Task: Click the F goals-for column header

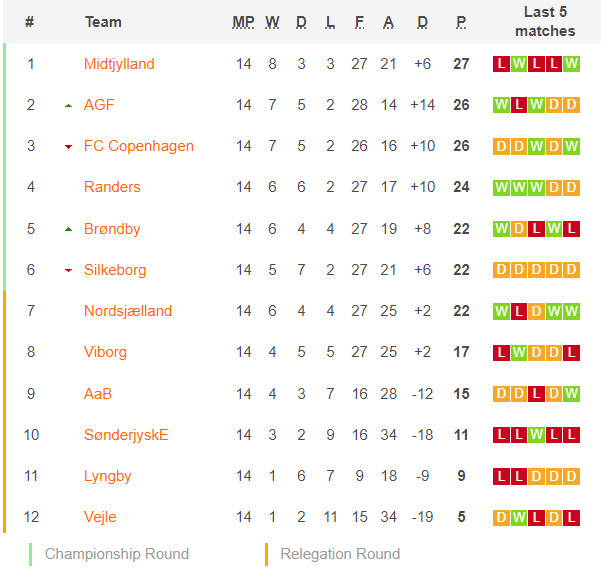Action: (359, 22)
